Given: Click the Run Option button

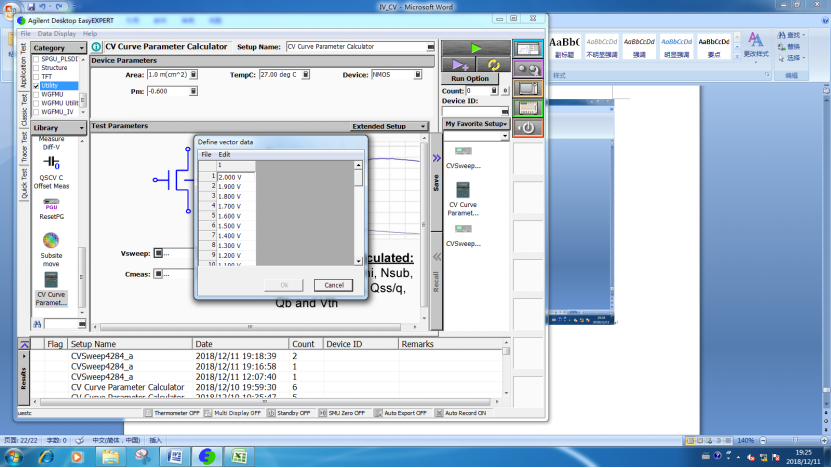Looking at the screenshot, I should pyautogui.click(x=470, y=78).
